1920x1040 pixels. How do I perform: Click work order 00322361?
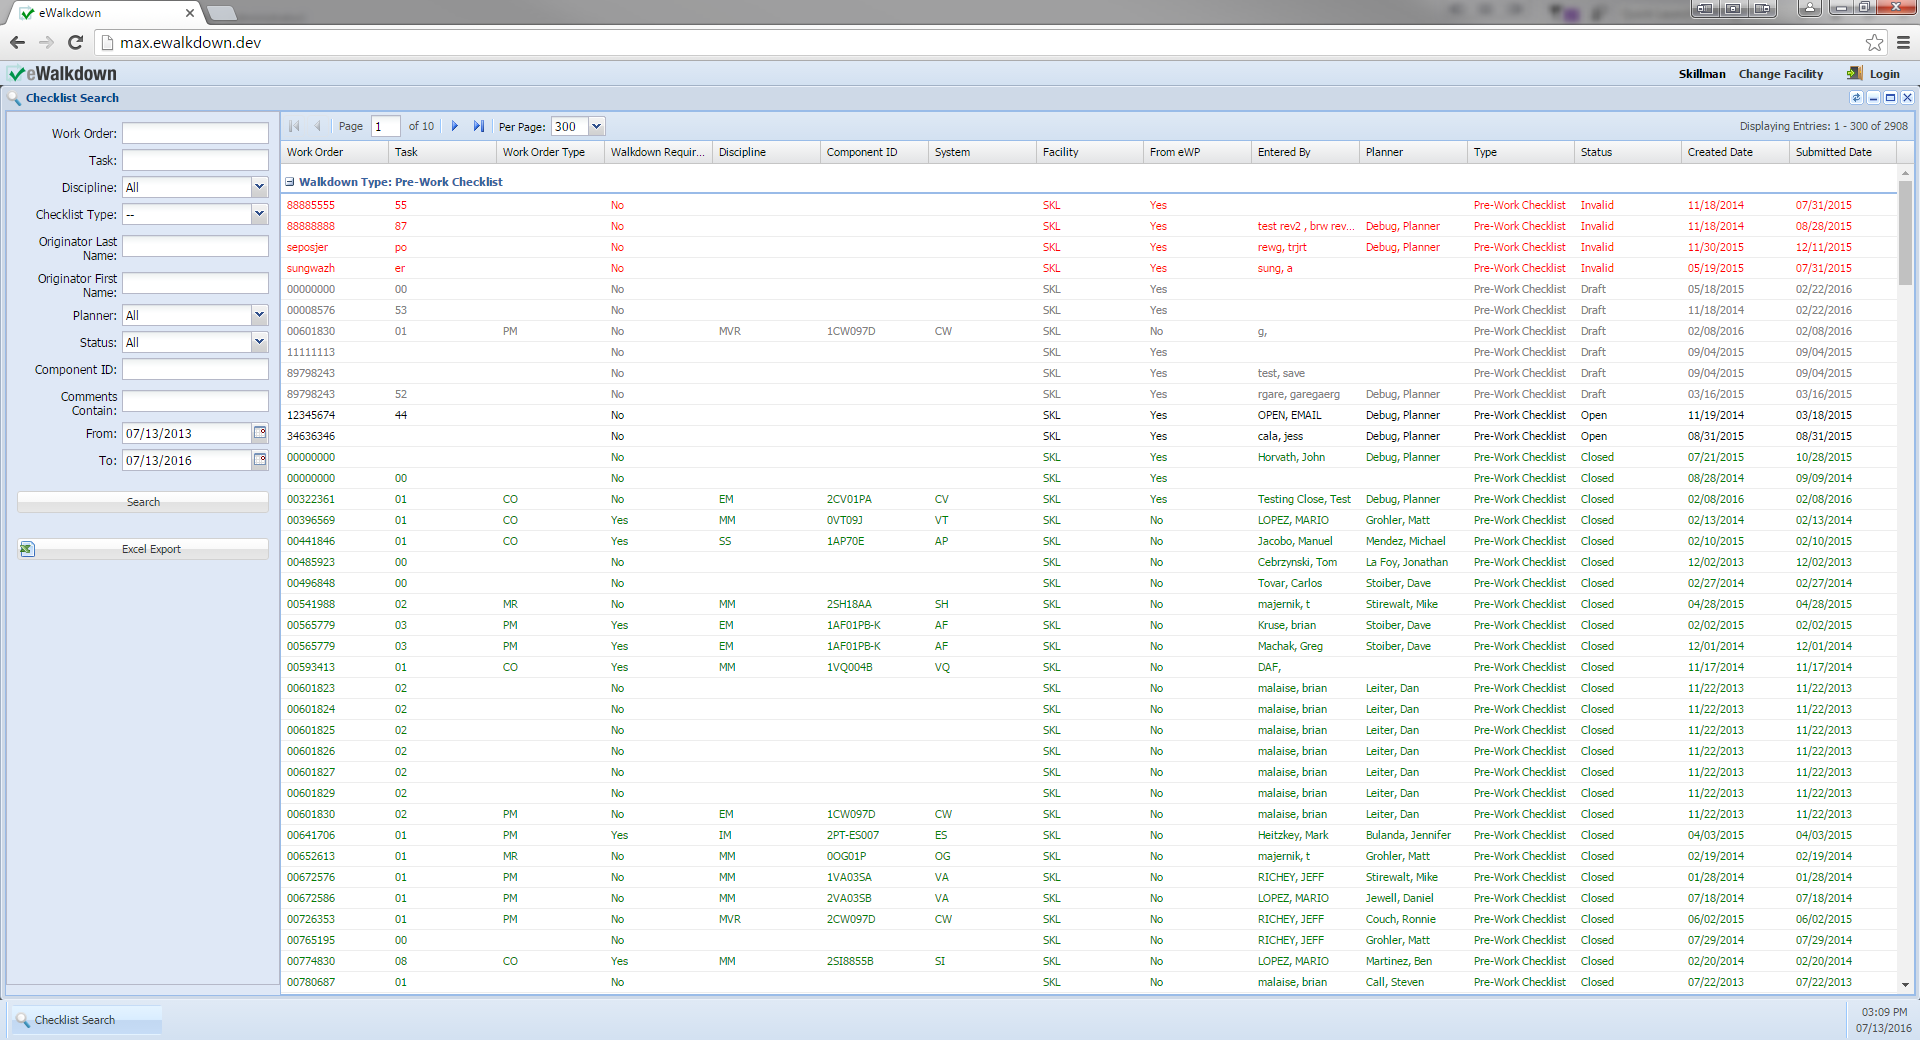(311, 499)
